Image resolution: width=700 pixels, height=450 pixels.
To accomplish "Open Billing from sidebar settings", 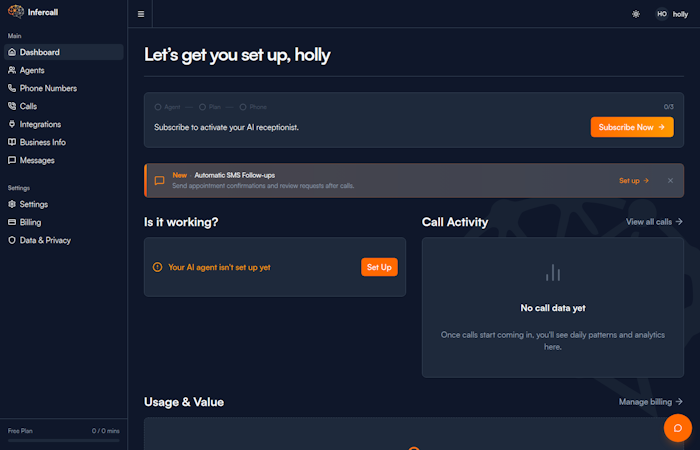I will point(31,222).
